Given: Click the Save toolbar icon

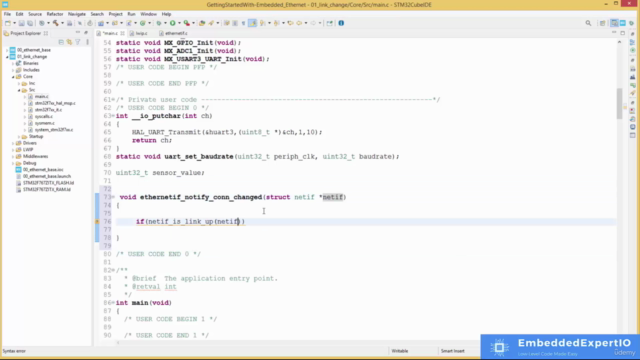Looking at the screenshot, I should pos(21,23).
